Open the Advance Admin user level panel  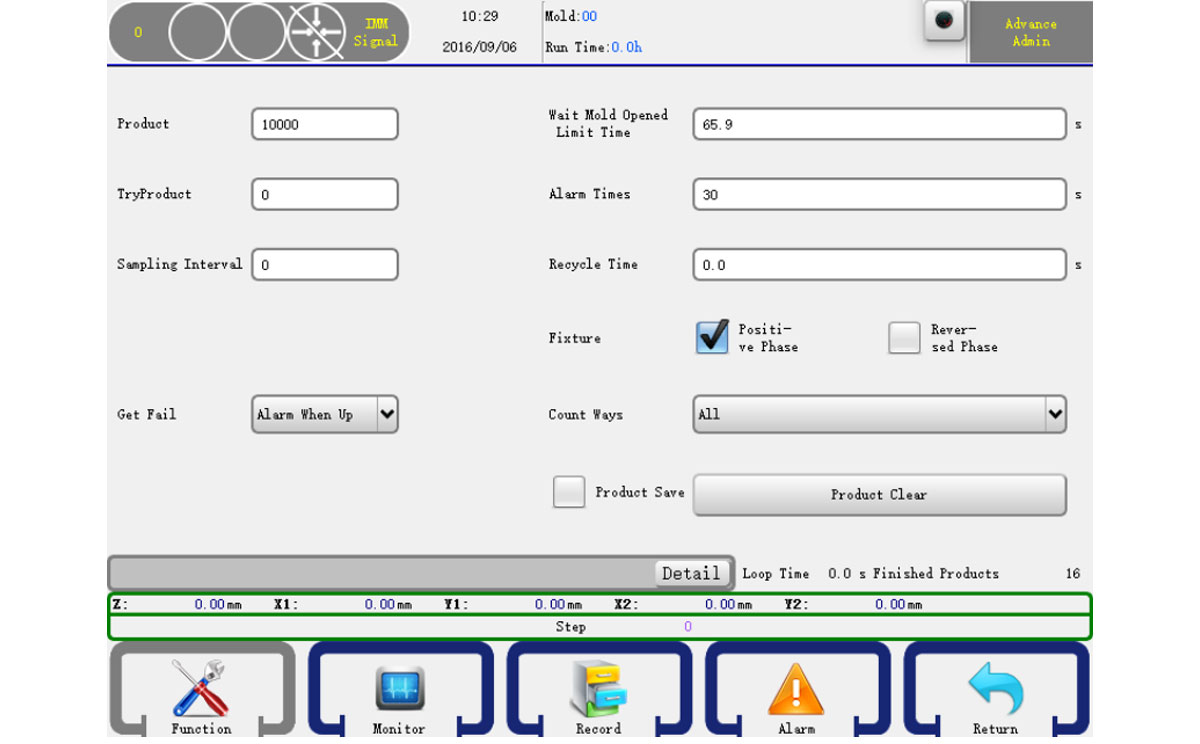click(x=1030, y=32)
